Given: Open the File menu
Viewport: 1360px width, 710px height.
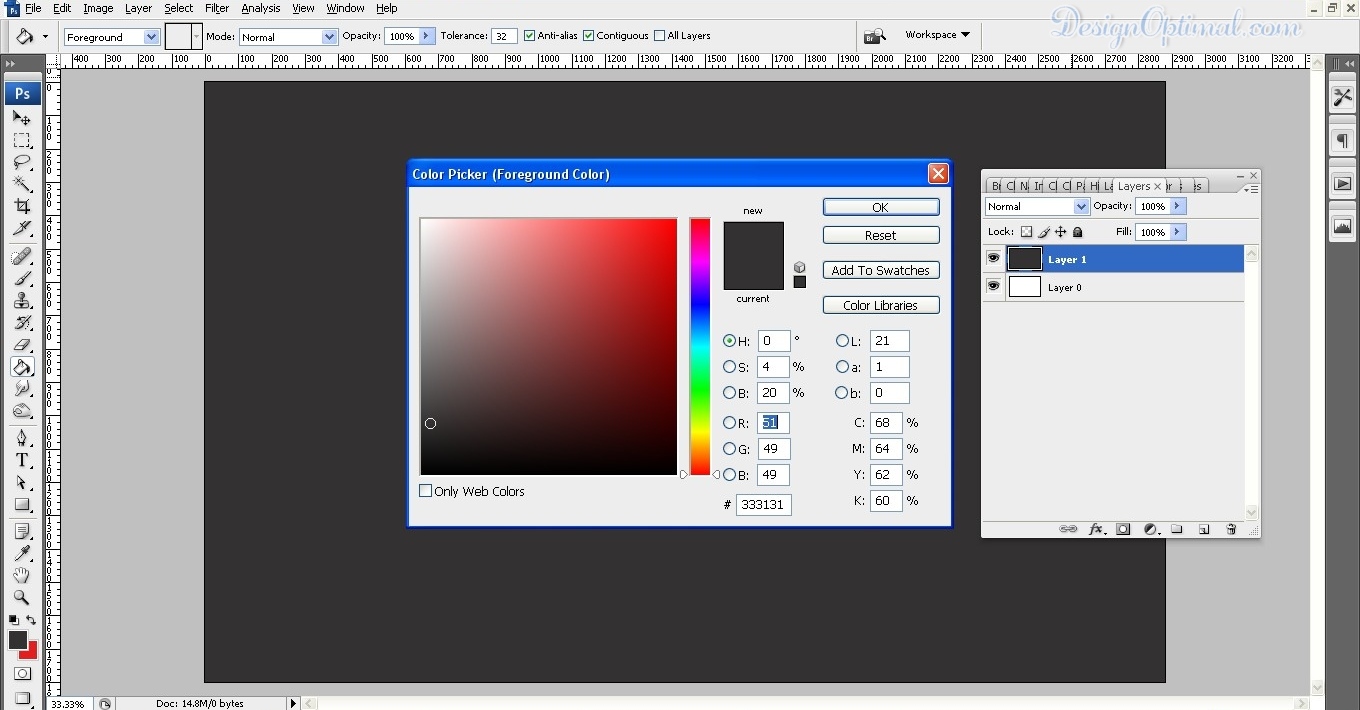Looking at the screenshot, I should 33,8.
